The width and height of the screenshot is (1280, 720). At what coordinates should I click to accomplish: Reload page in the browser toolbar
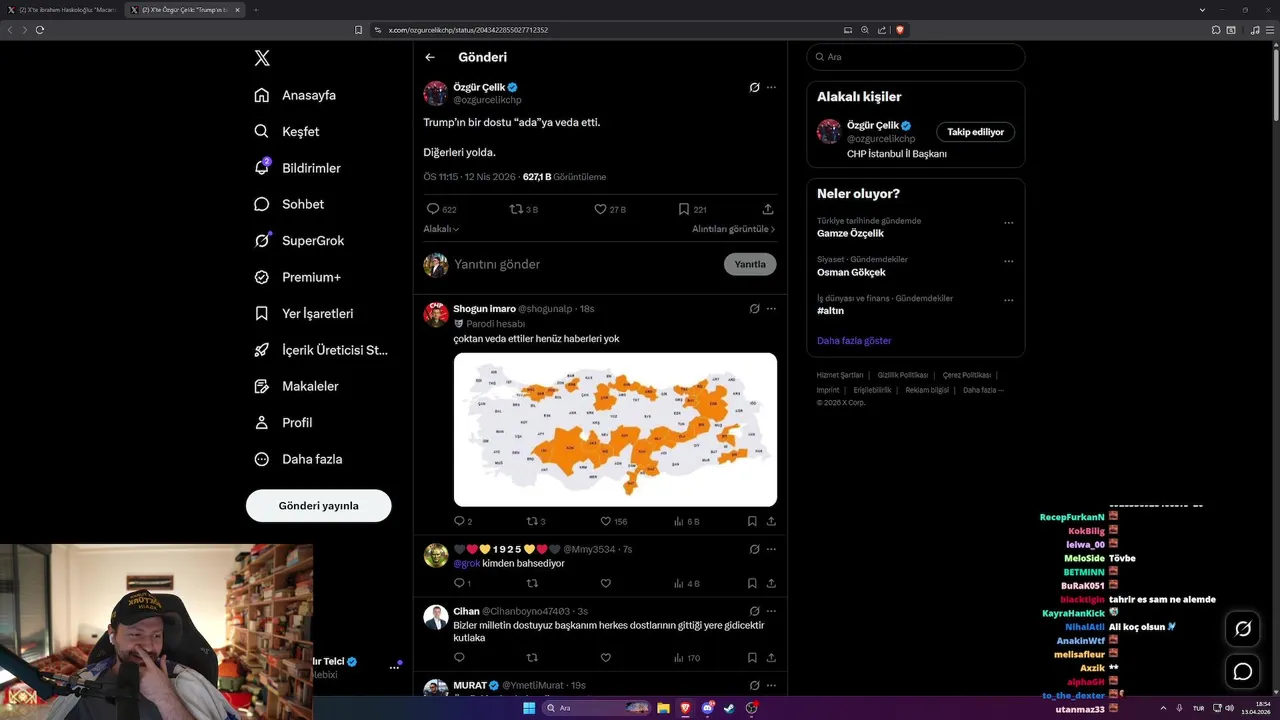point(40,30)
